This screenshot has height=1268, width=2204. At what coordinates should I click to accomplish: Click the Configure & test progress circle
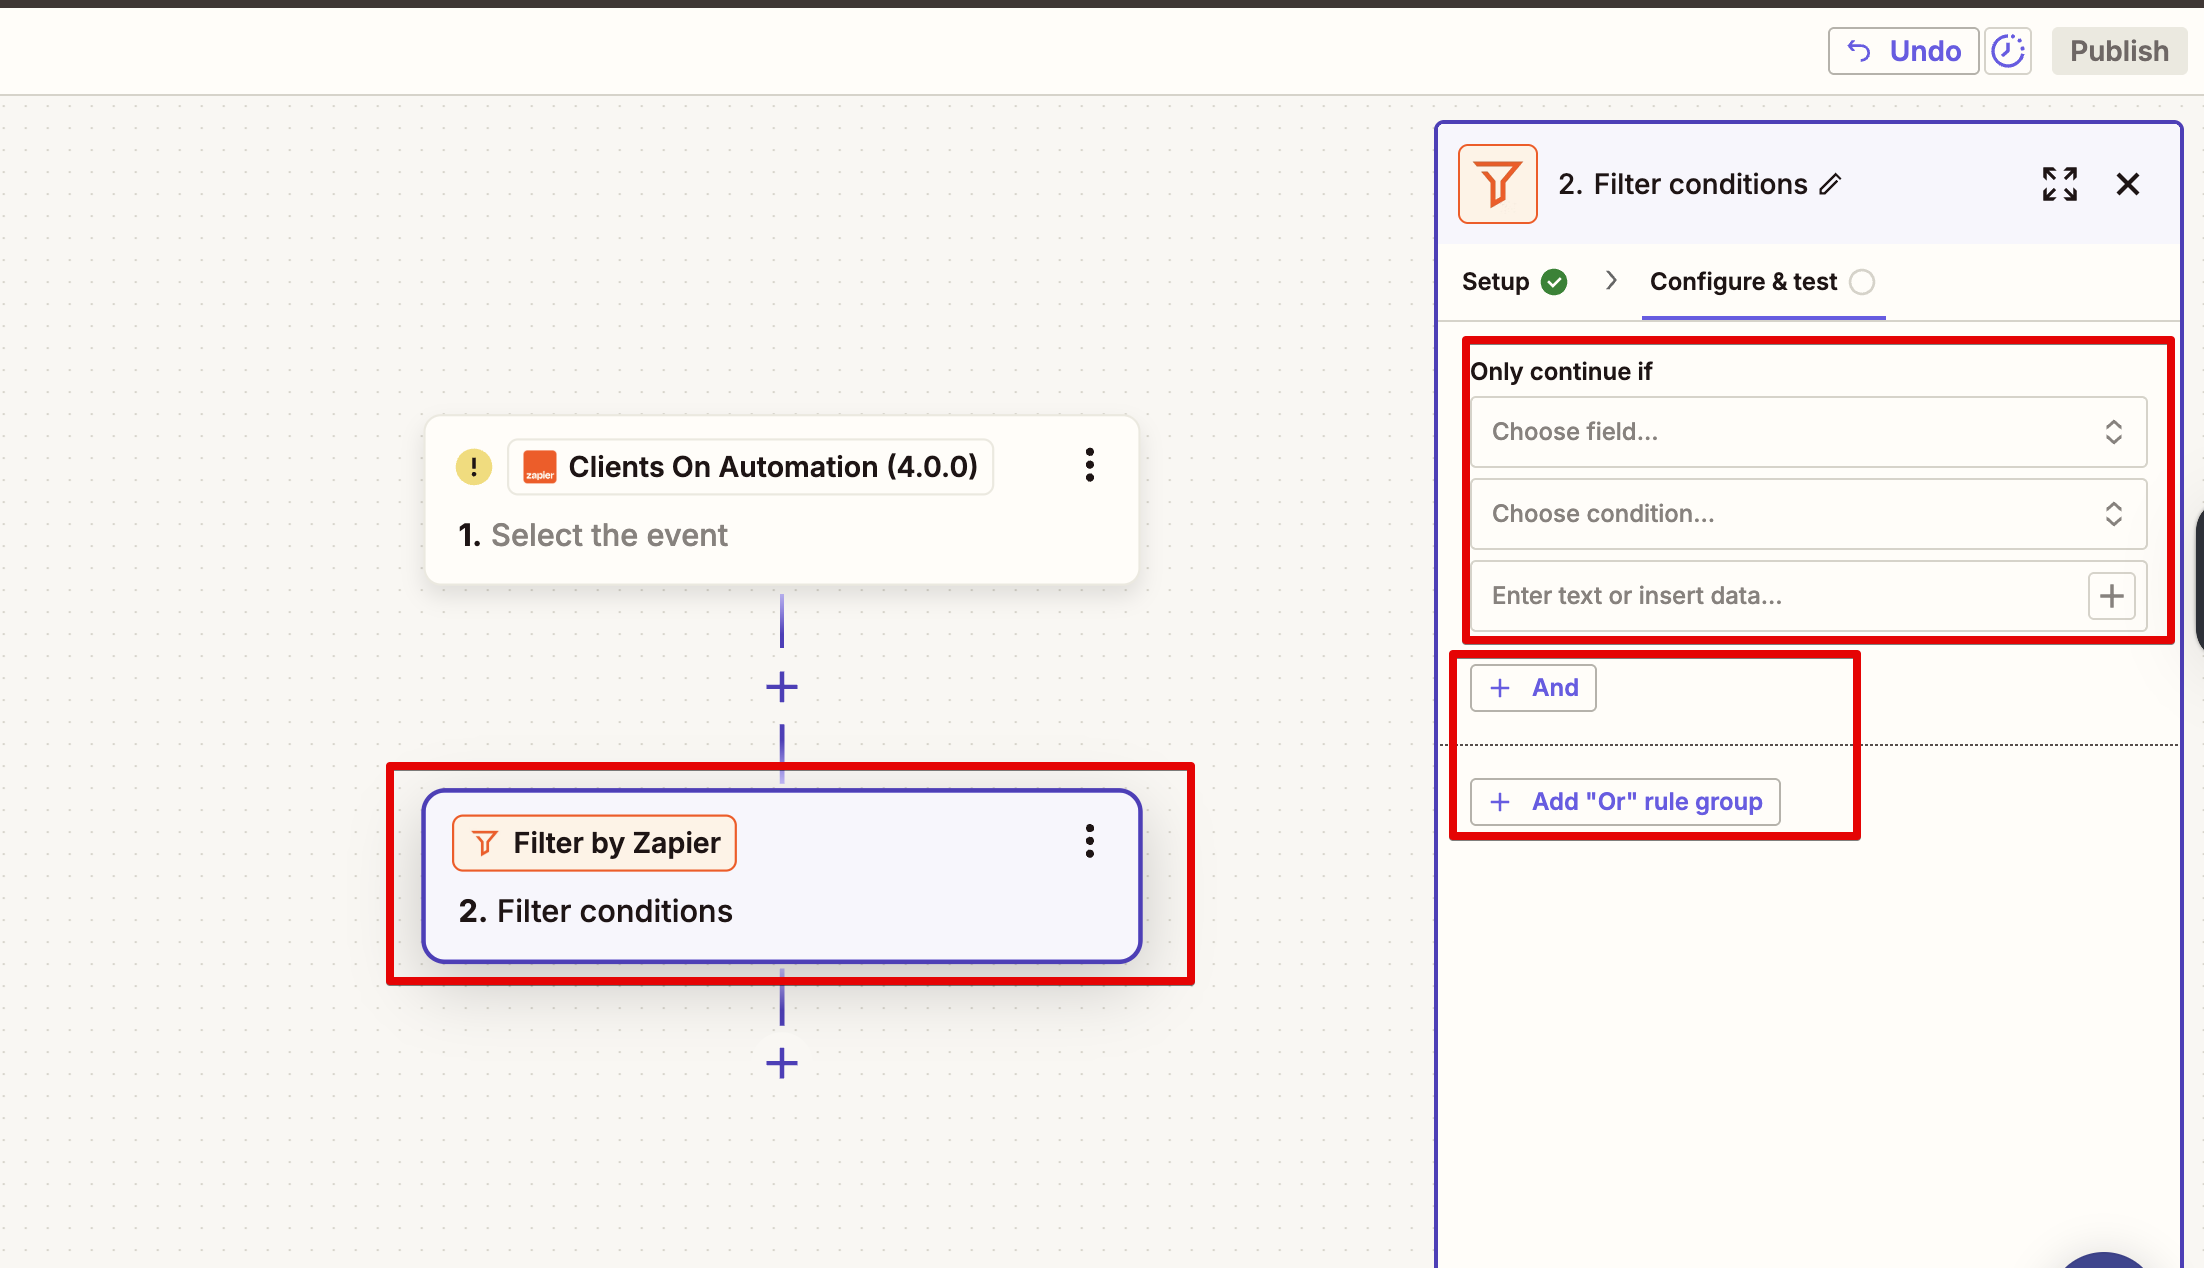[x=1862, y=281]
